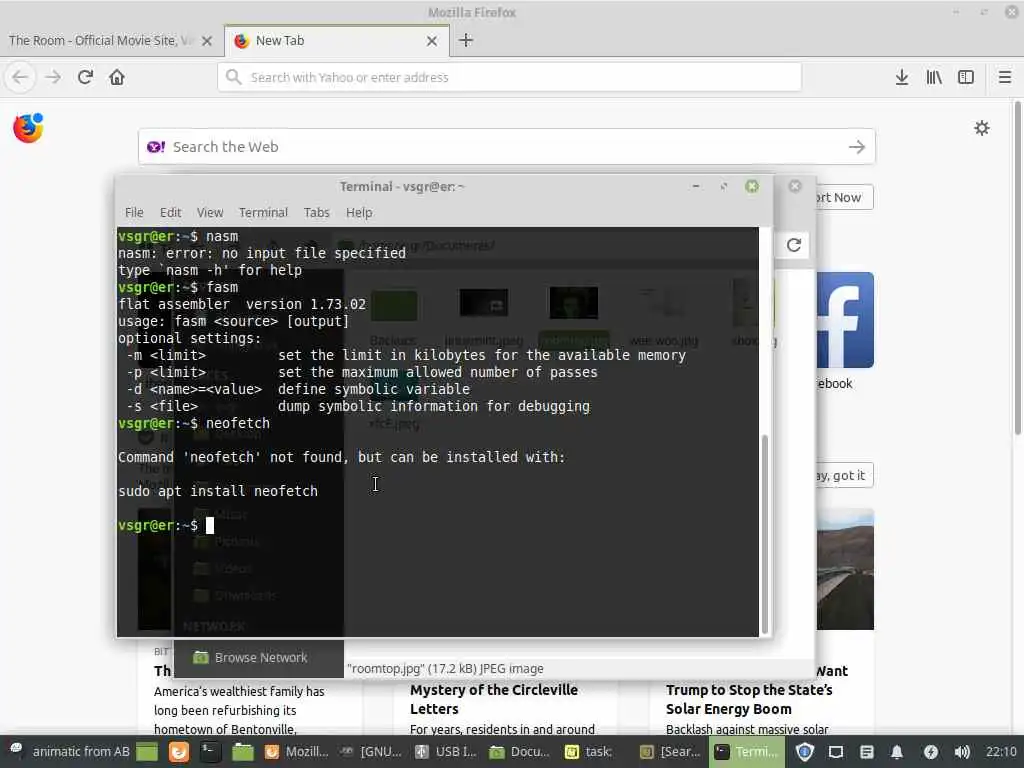Open the Help menu in Terminal

(x=359, y=212)
